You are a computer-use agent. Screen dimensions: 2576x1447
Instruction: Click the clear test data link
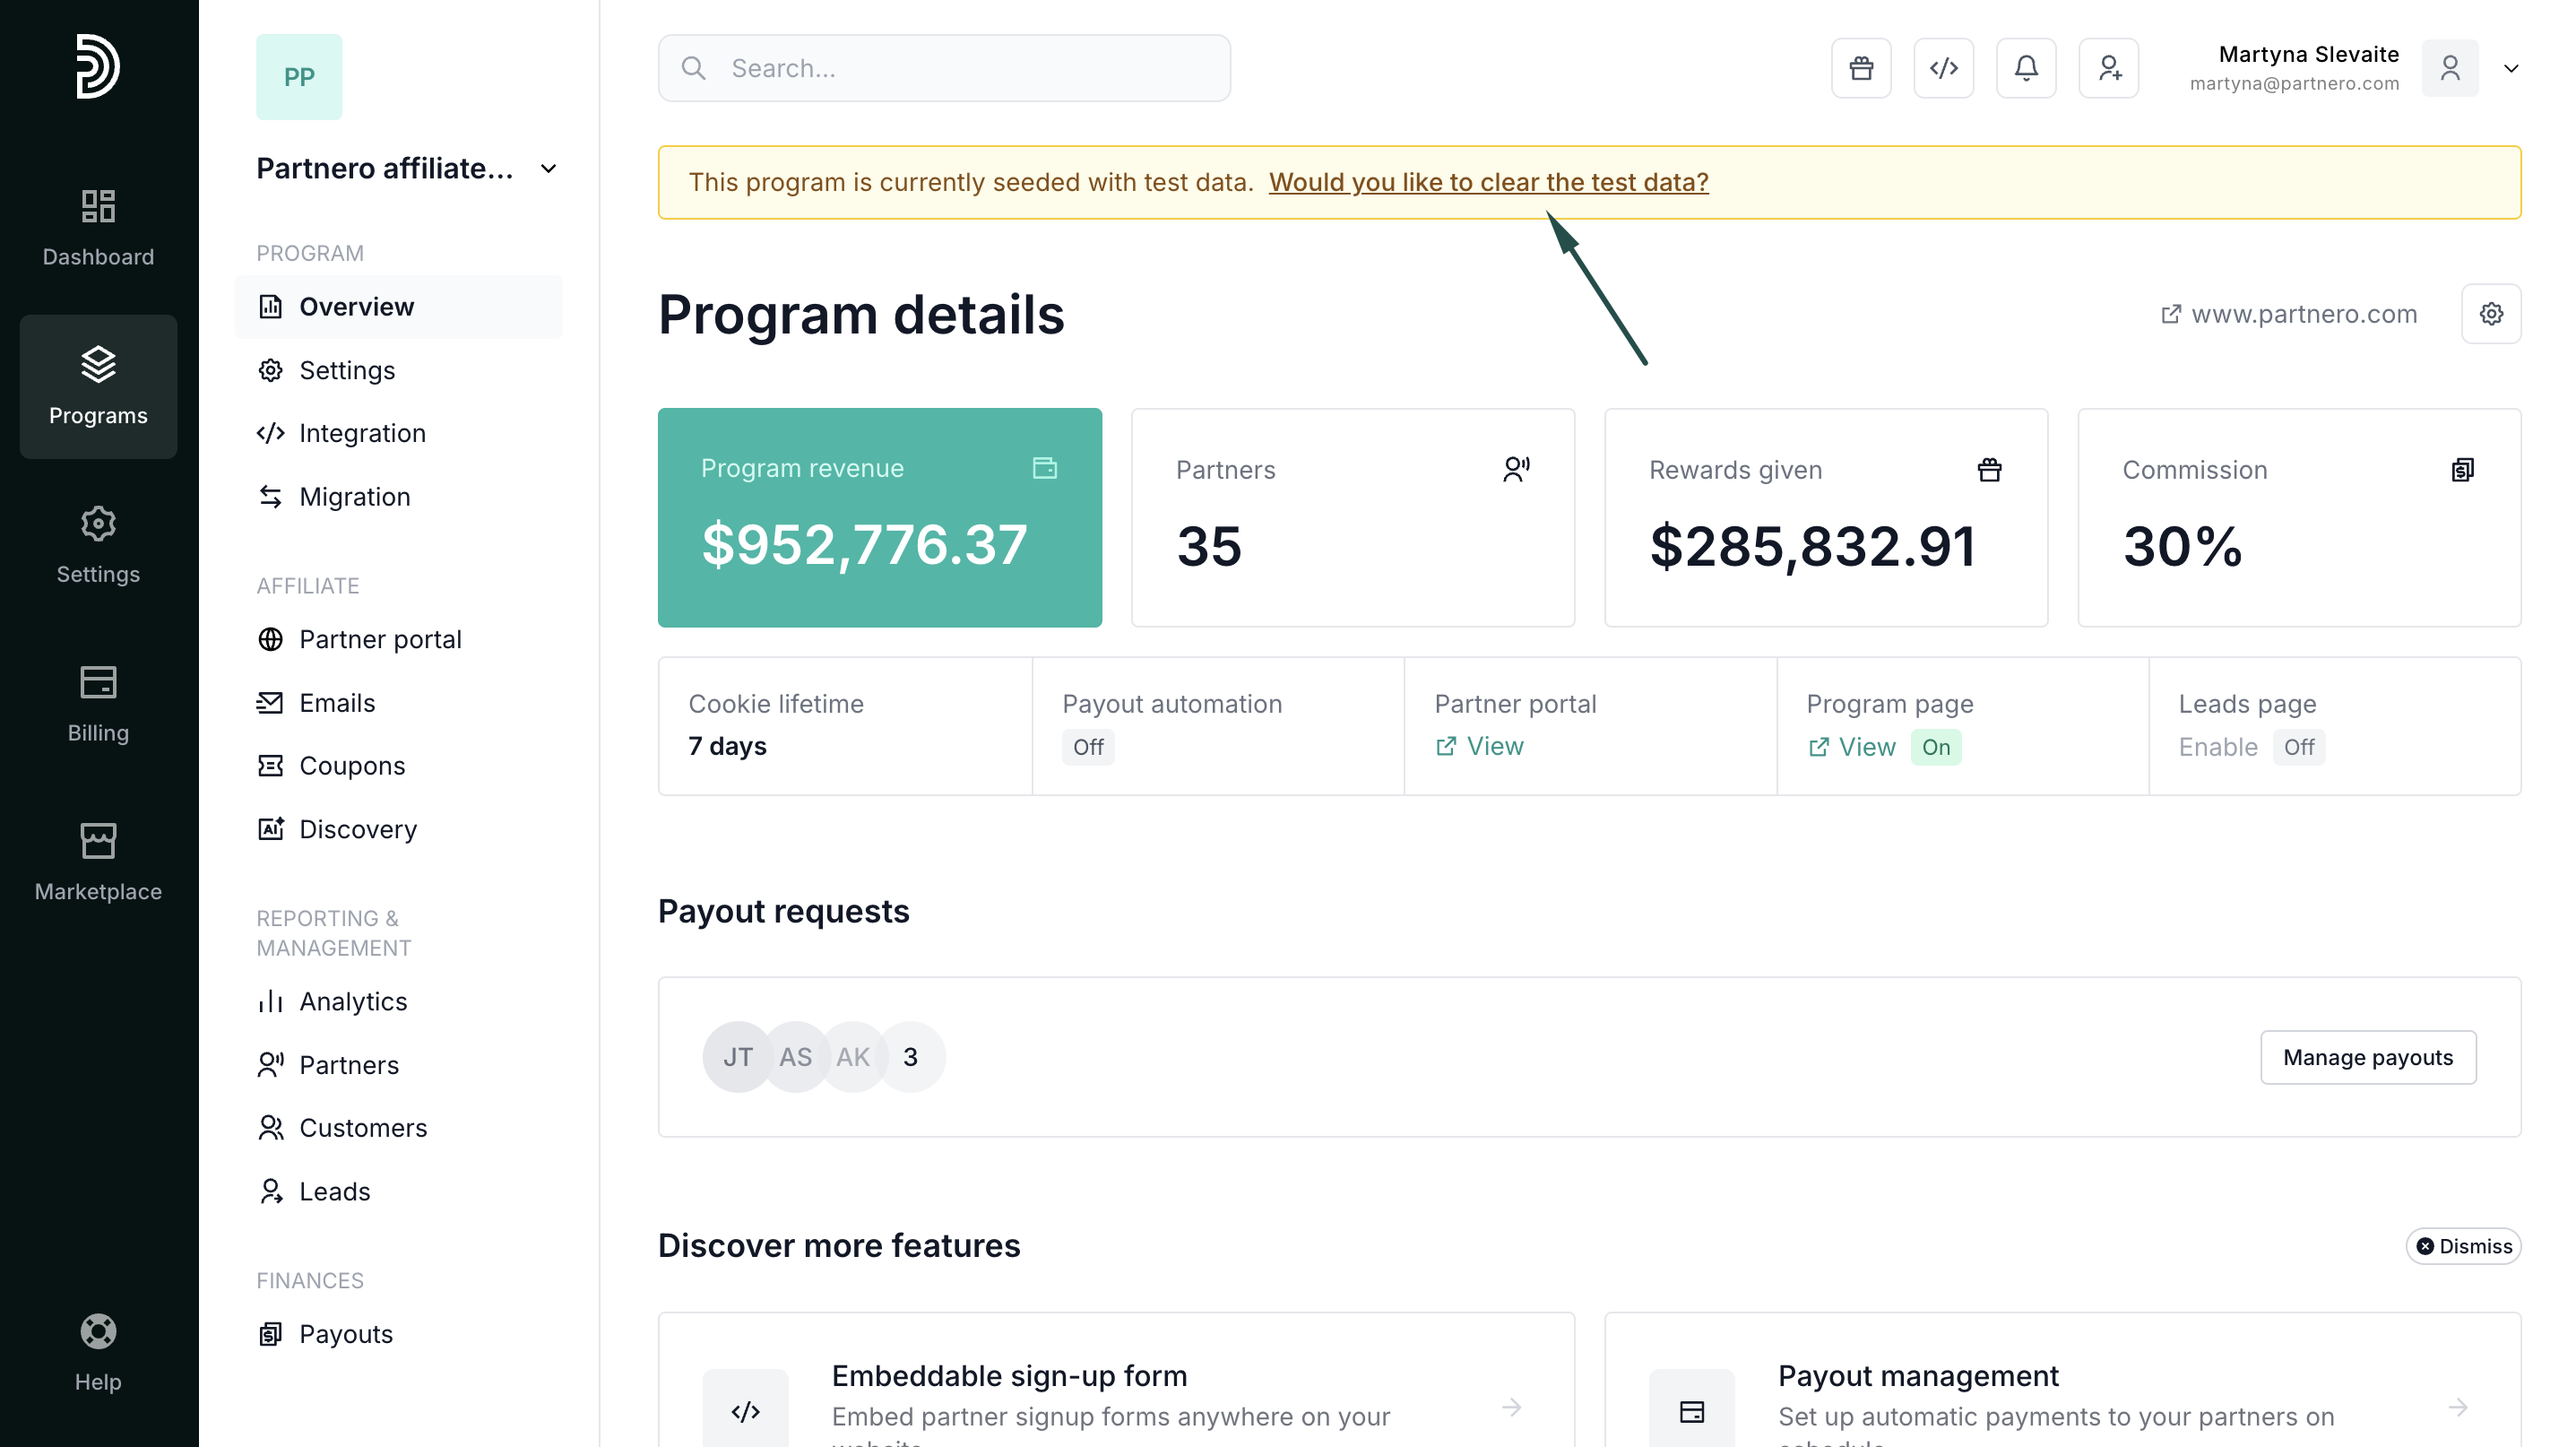tap(1488, 182)
